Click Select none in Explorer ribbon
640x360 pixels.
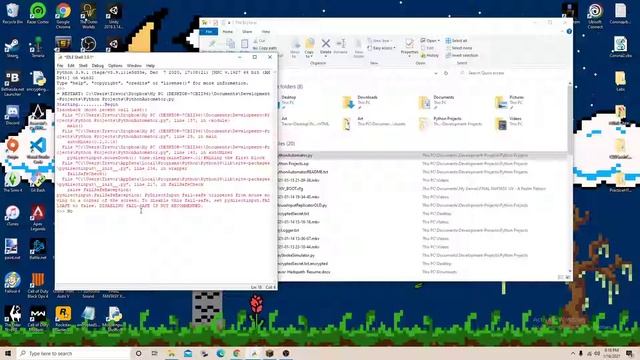(x=458, y=48)
